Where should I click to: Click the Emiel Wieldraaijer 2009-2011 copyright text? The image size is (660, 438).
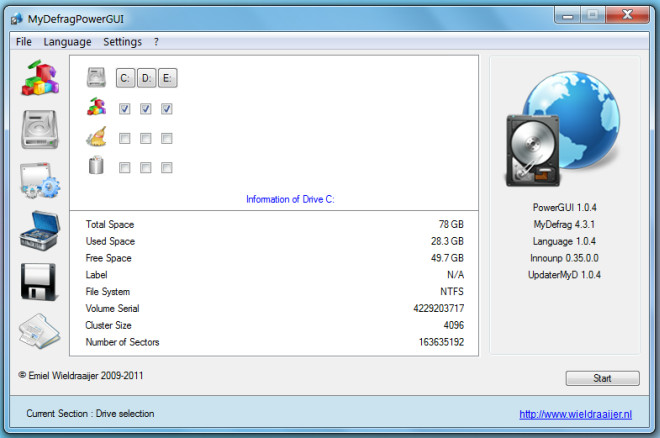pyautogui.click(x=81, y=375)
